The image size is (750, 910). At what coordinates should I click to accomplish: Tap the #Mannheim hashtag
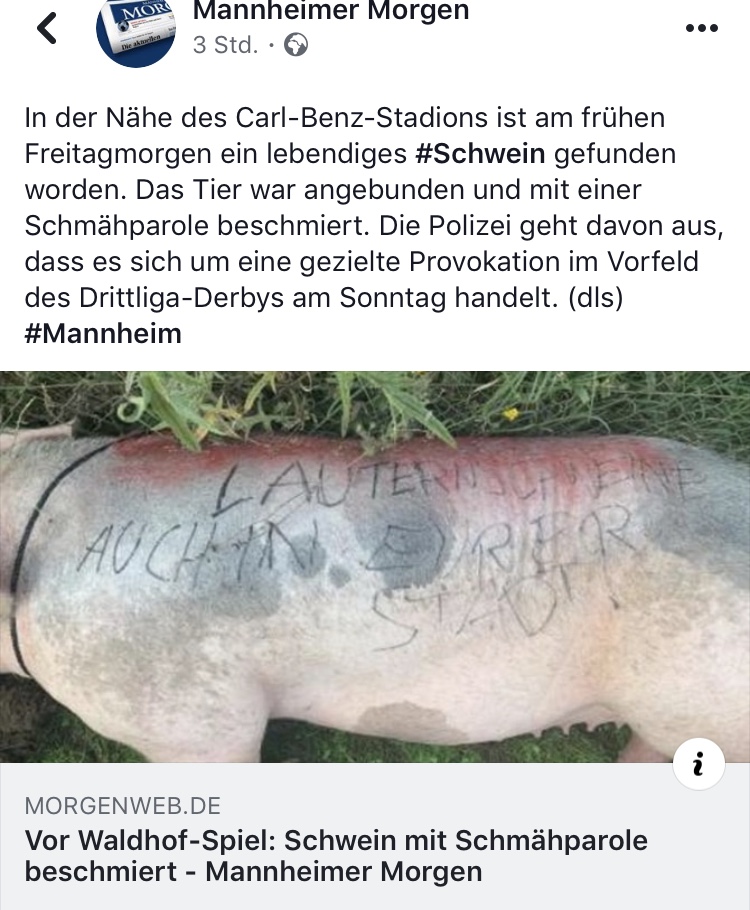point(103,334)
